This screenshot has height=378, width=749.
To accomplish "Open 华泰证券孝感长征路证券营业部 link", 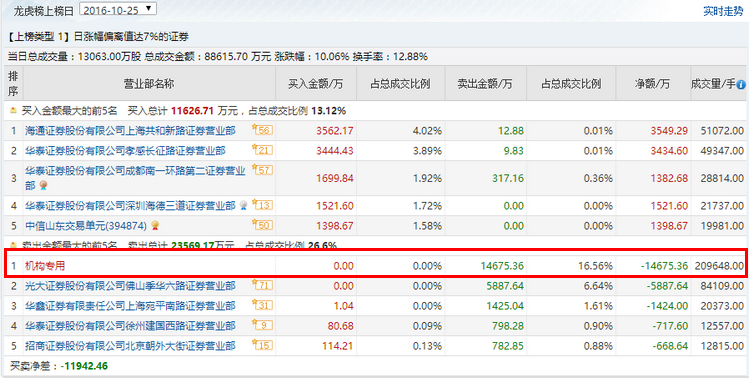I will (125, 151).
